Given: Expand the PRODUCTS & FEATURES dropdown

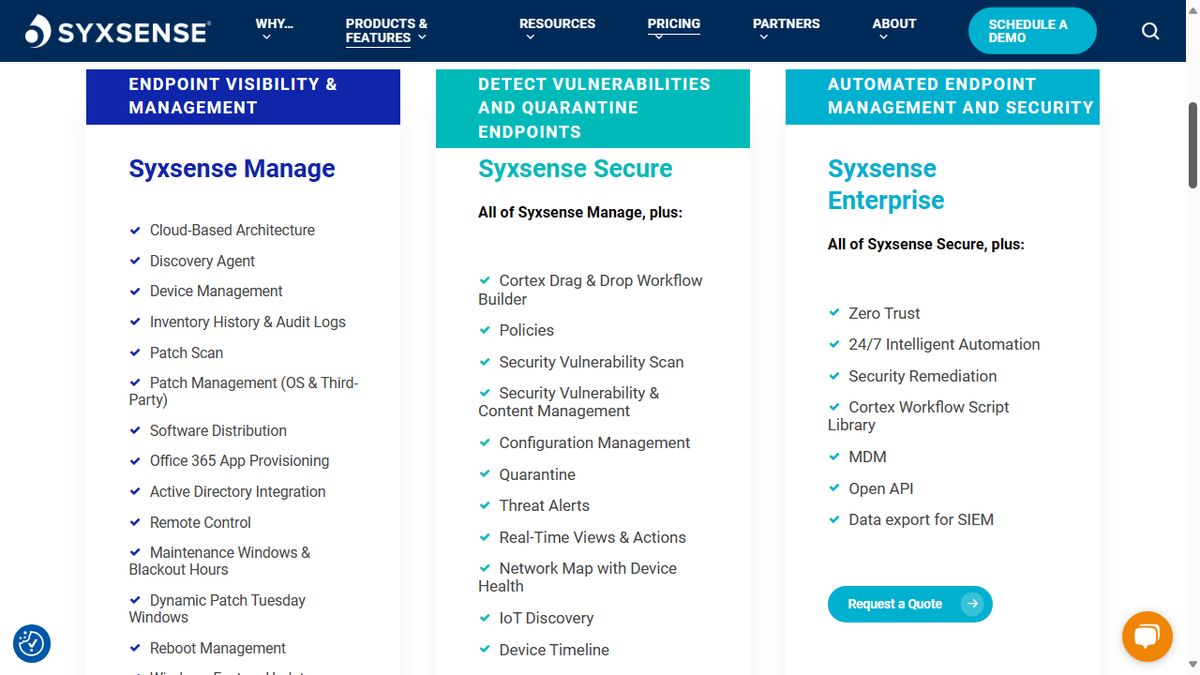Looking at the screenshot, I should pyautogui.click(x=386, y=30).
